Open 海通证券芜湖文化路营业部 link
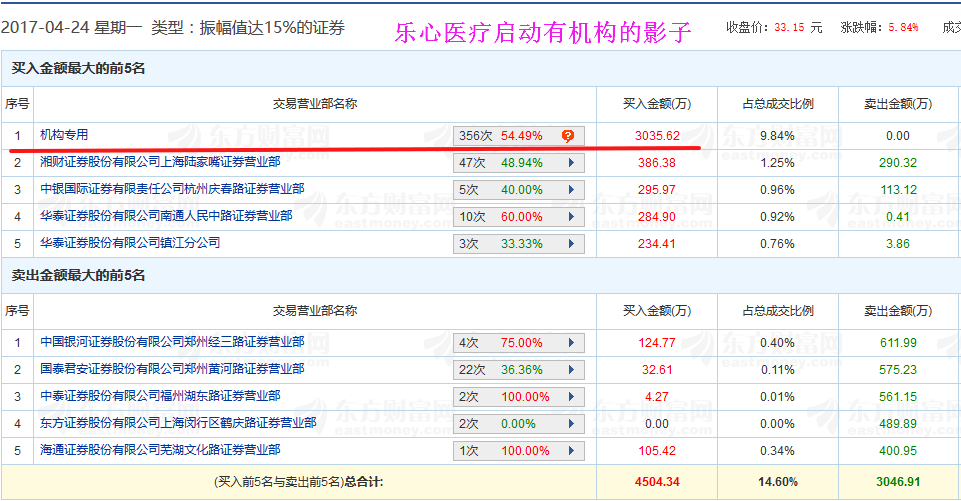This screenshot has width=961, height=501. coord(160,451)
